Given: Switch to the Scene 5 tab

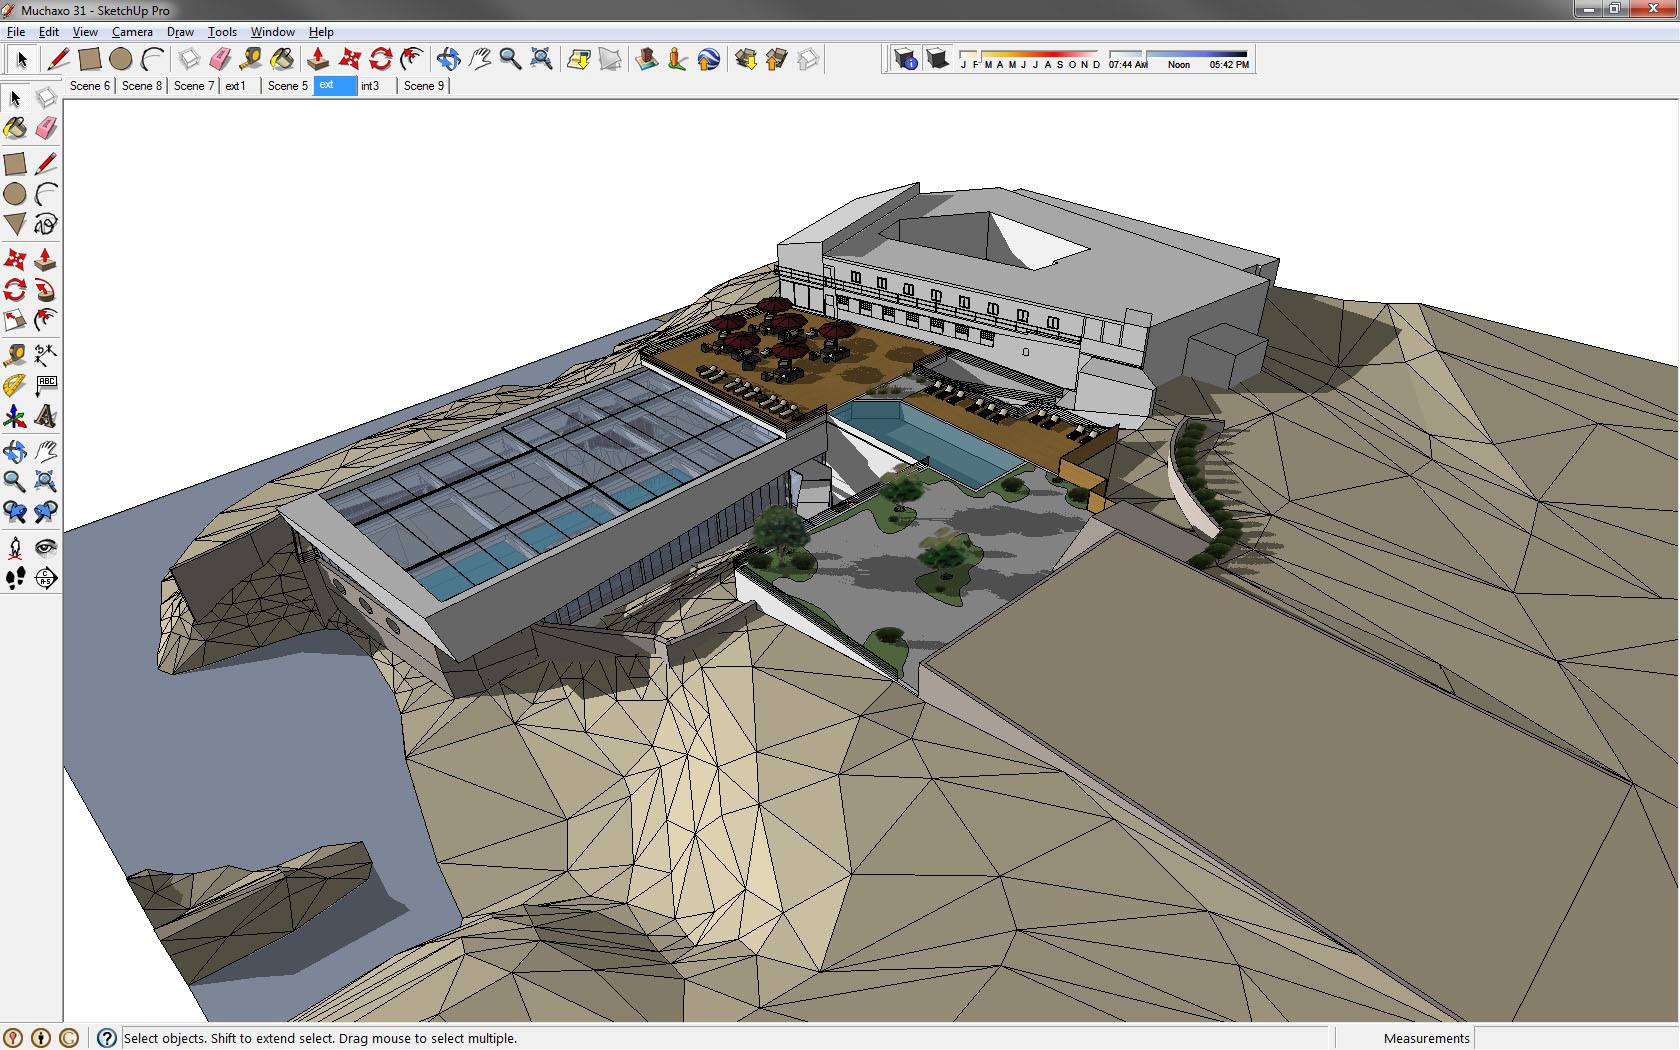Looking at the screenshot, I should tap(287, 86).
